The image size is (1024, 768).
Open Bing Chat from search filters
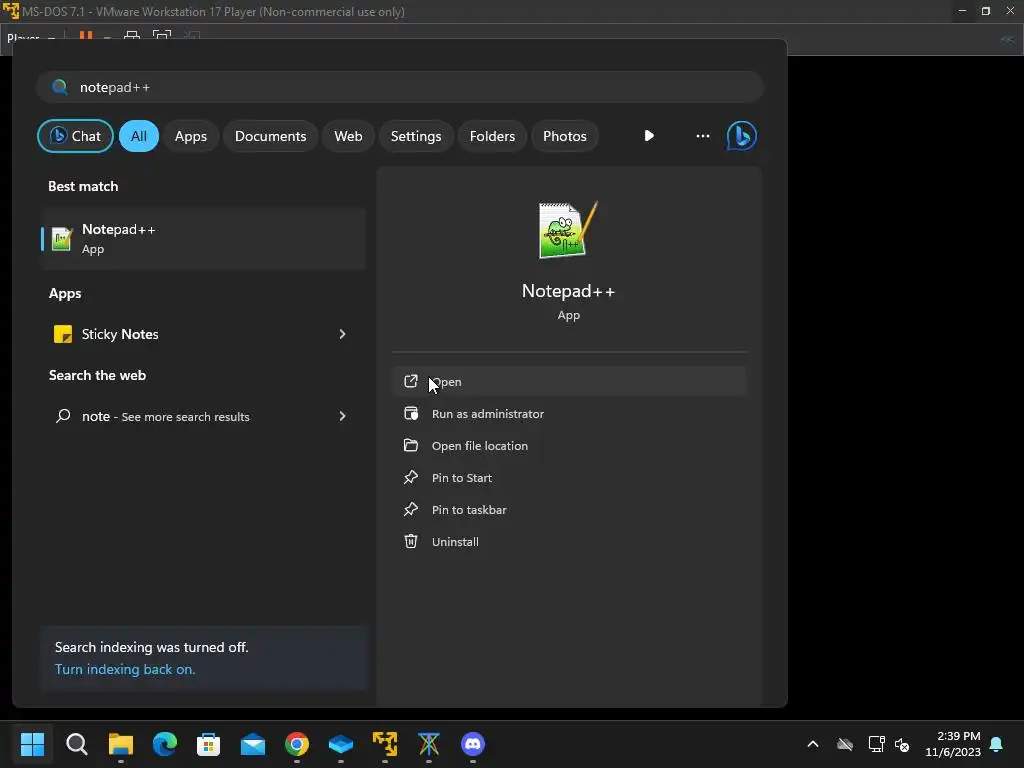coord(75,136)
